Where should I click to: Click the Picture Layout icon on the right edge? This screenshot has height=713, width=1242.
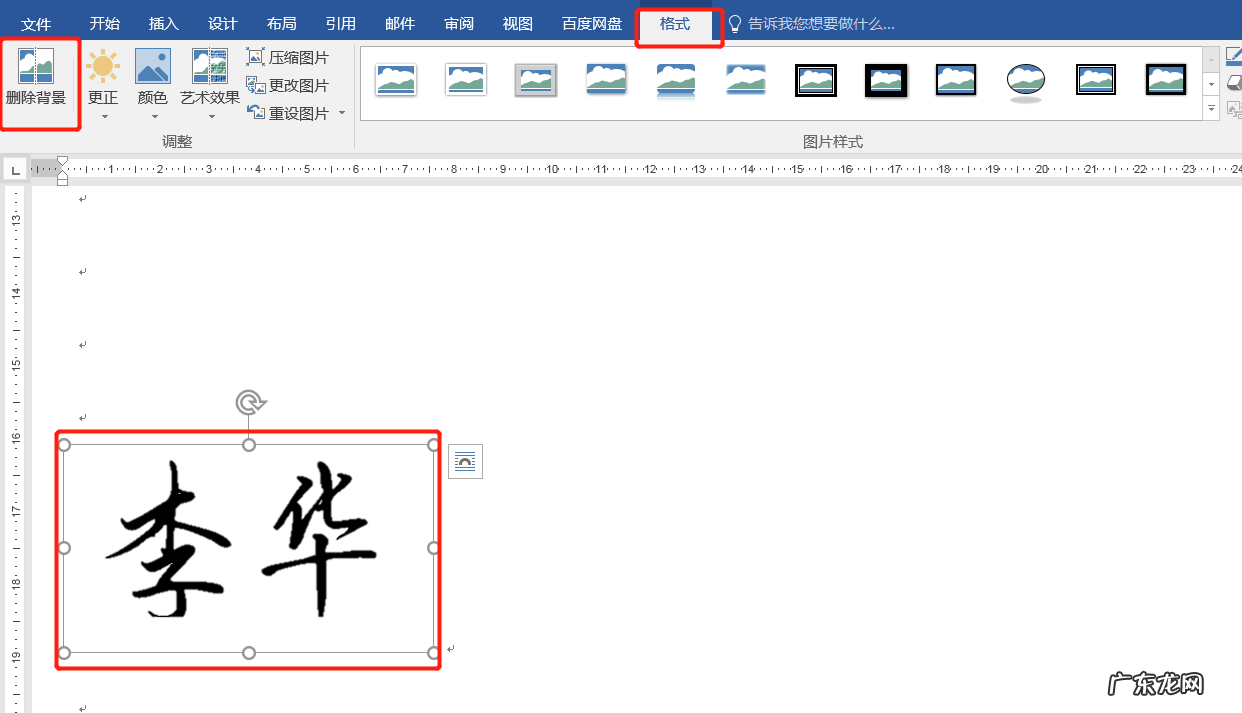click(1234, 108)
